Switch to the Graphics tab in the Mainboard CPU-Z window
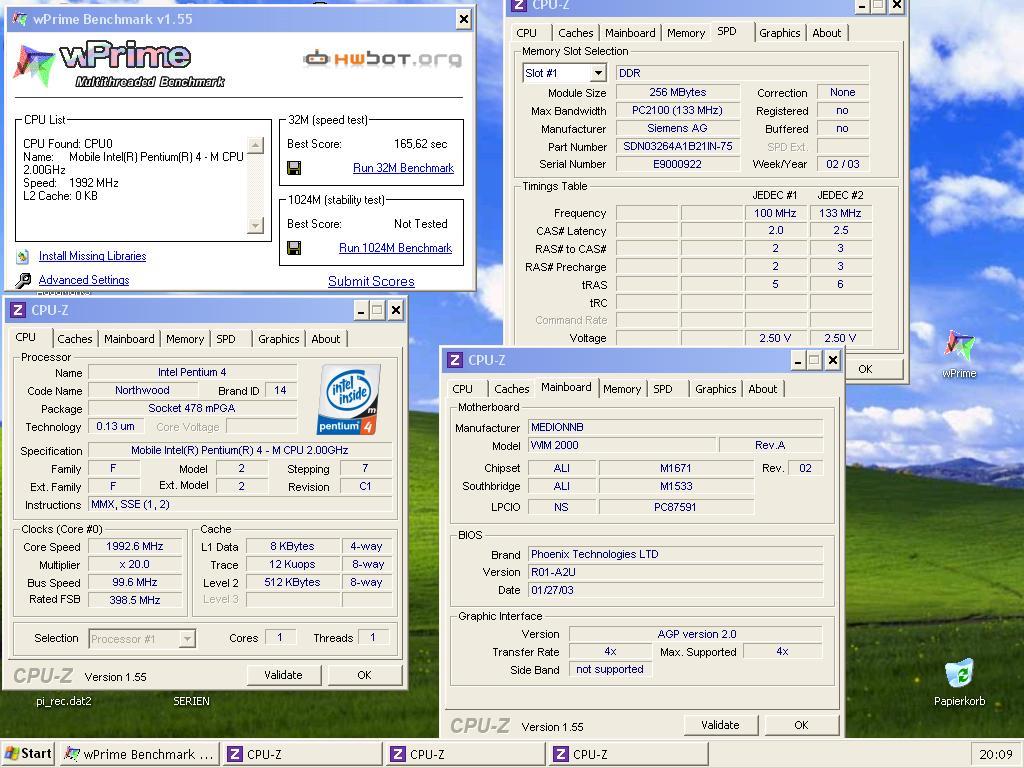1024x768 pixels. (715, 389)
